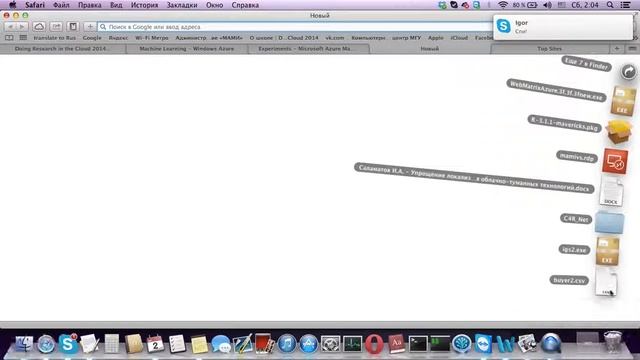This screenshot has width=640, height=360.
Task: Click iCloud bookmark in favorites bar
Action: click(459, 38)
